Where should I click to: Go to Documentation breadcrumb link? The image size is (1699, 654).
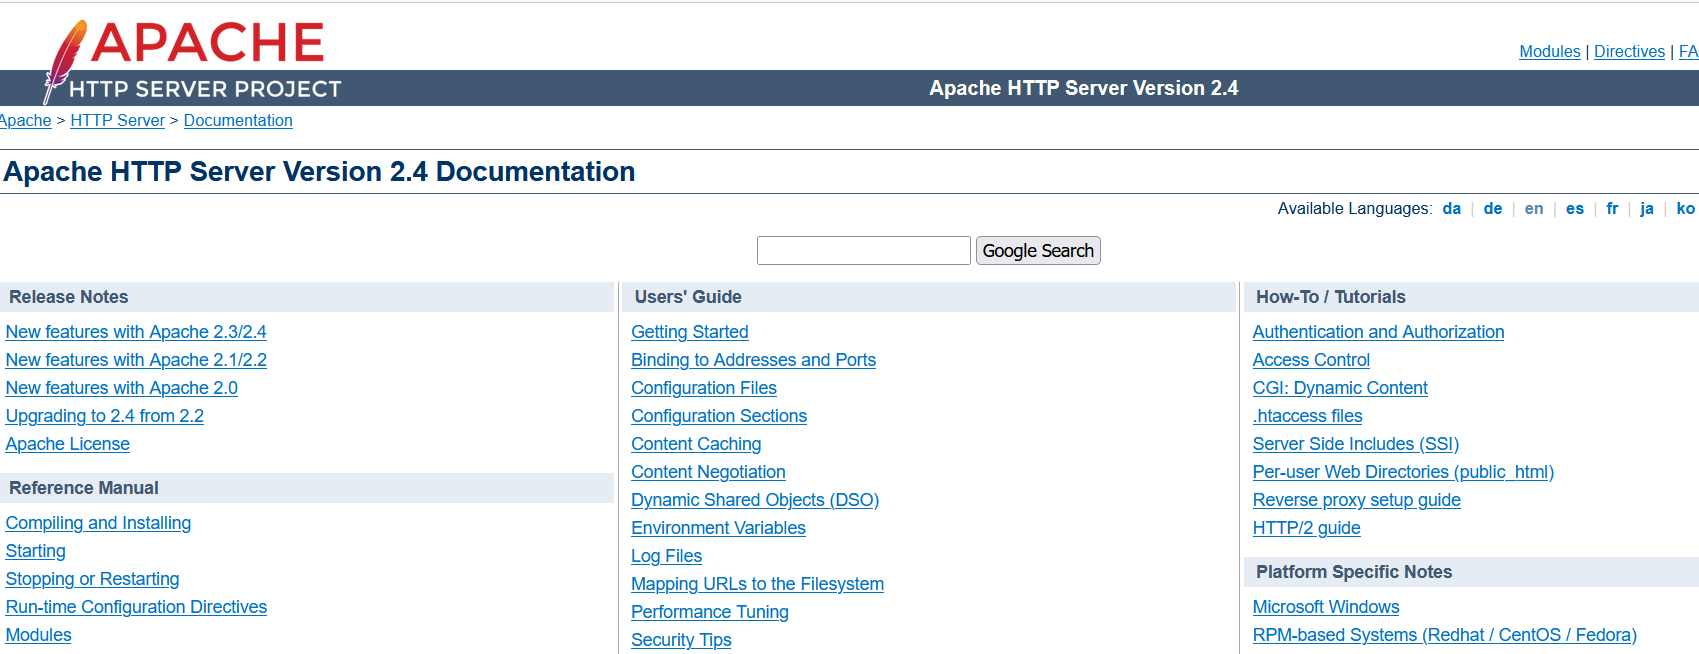pyautogui.click(x=238, y=120)
